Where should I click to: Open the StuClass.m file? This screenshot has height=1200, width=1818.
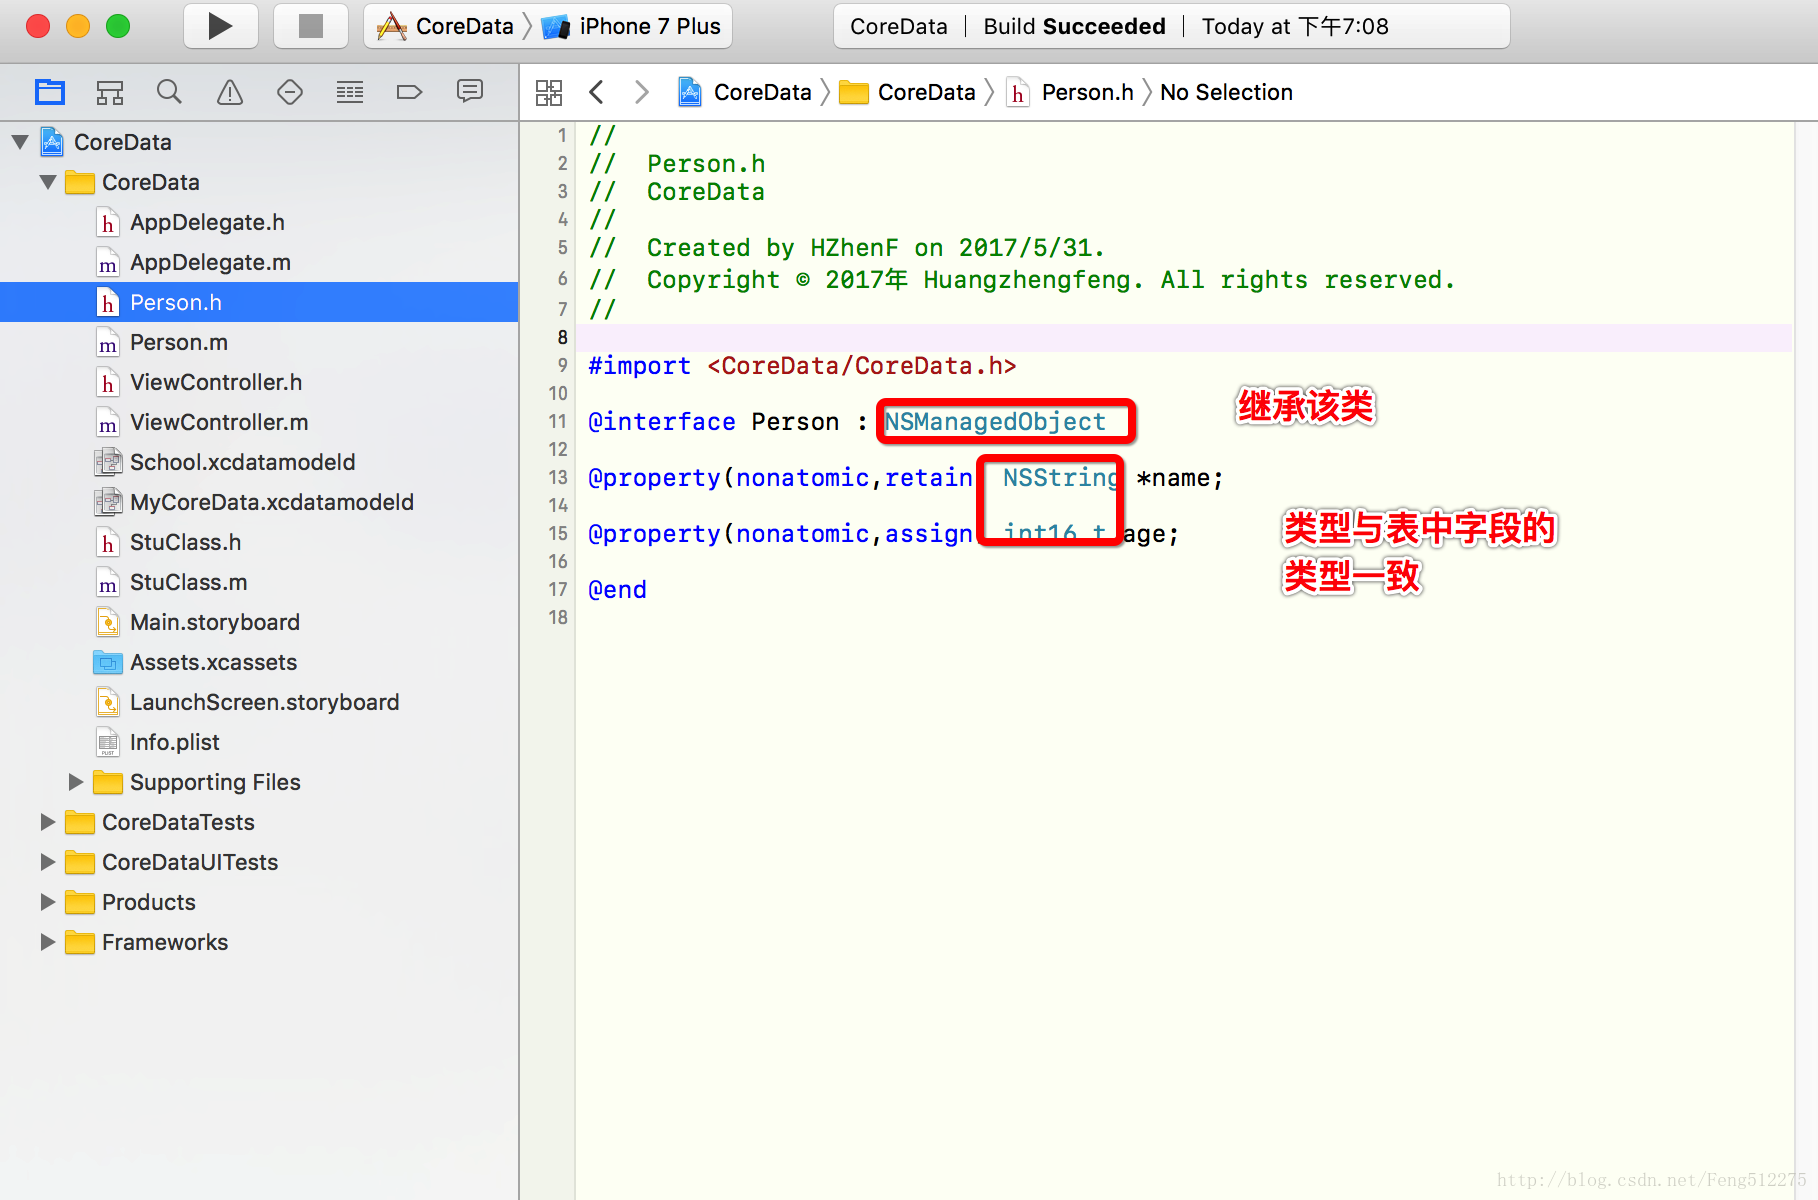[259, 582]
